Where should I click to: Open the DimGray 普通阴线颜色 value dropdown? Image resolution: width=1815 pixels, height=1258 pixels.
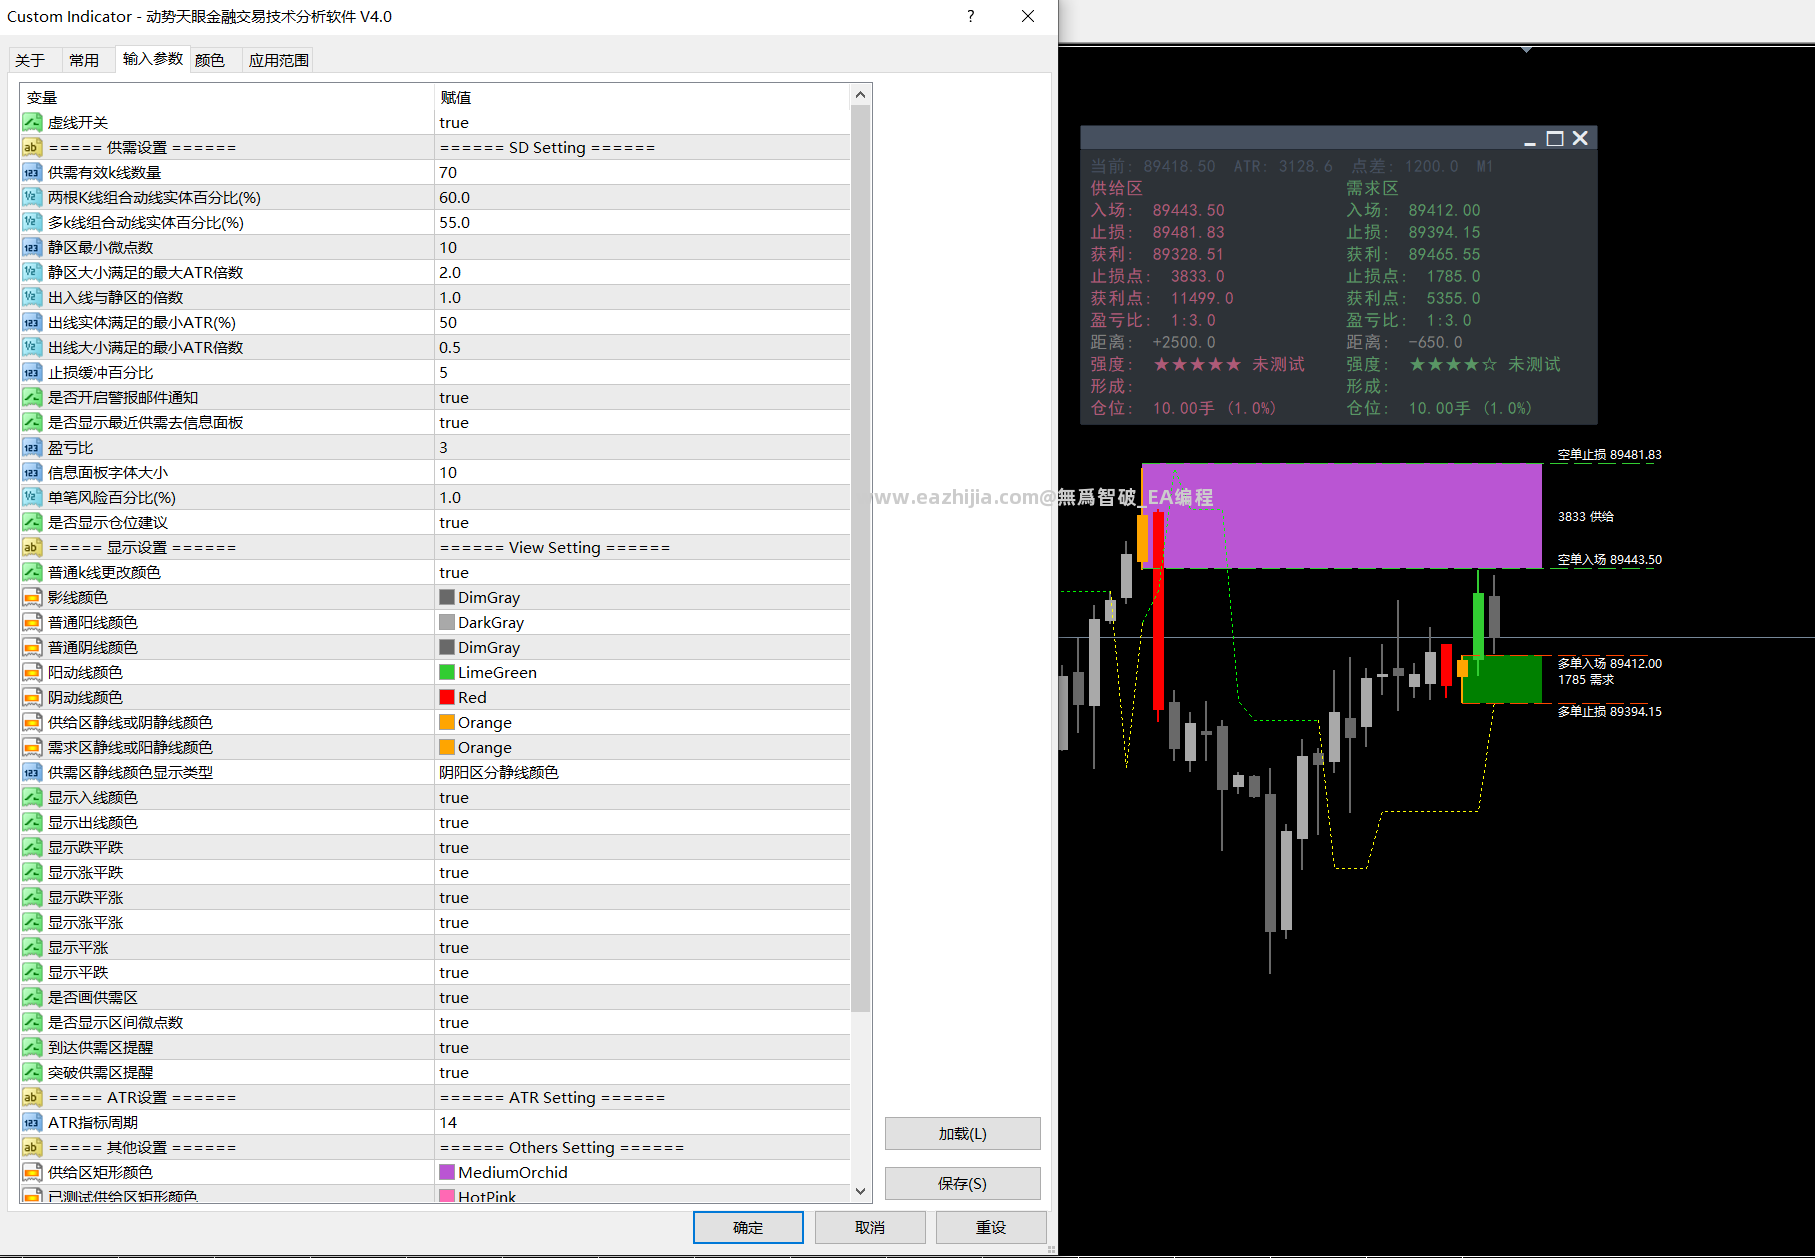643,647
